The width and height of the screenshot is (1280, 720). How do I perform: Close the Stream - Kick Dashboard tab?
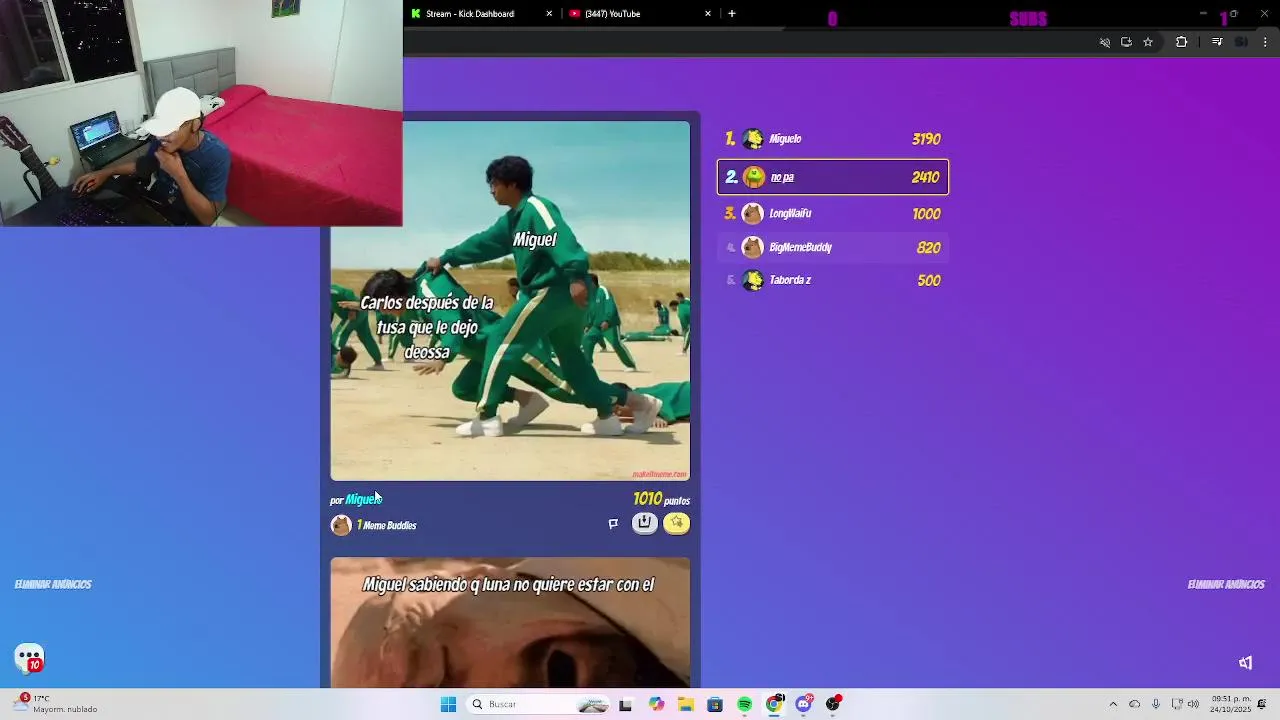tap(549, 14)
